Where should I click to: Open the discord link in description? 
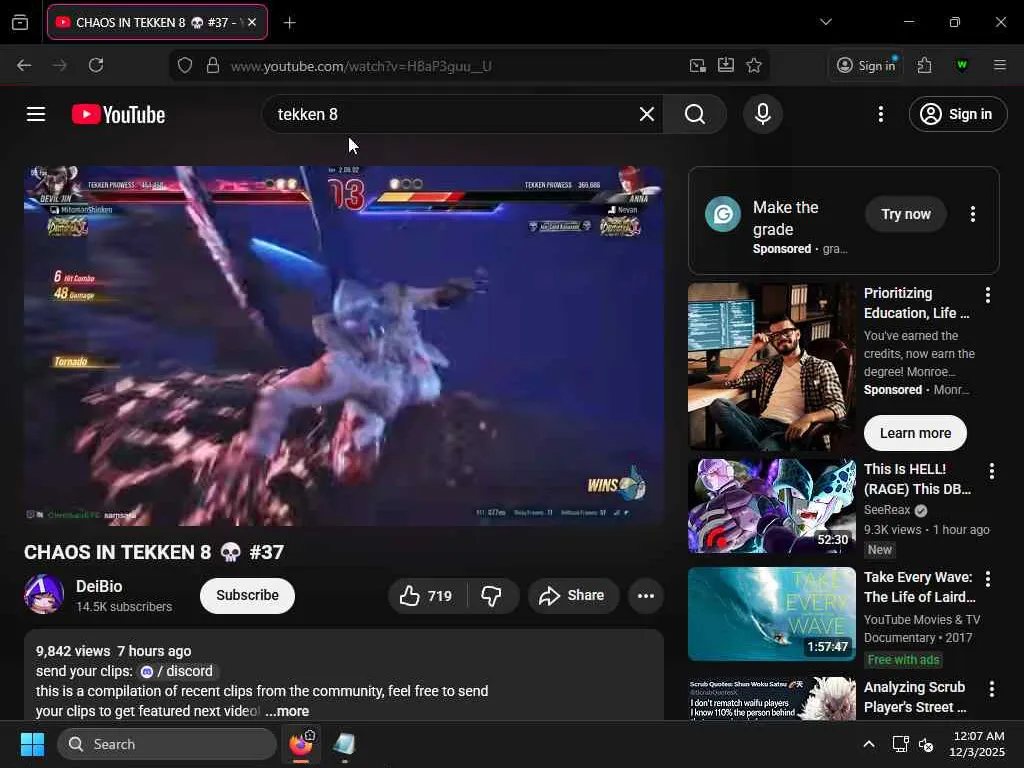coord(177,671)
